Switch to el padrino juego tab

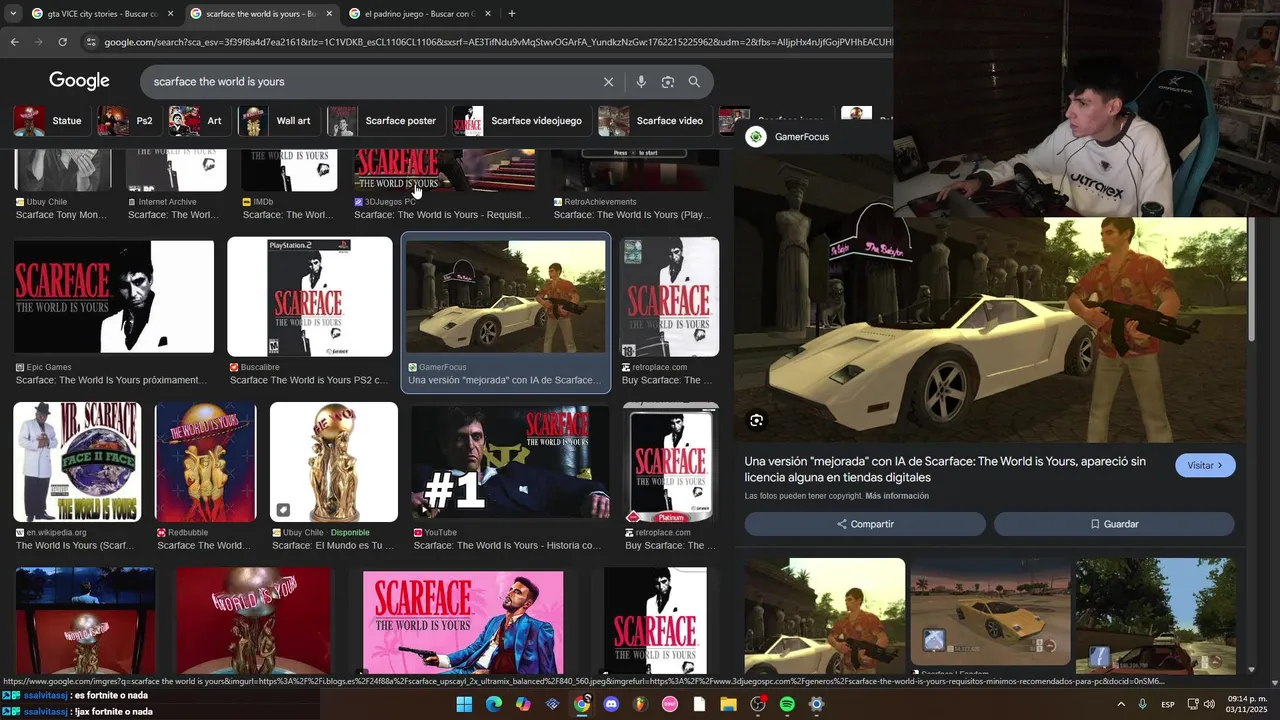[418, 14]
